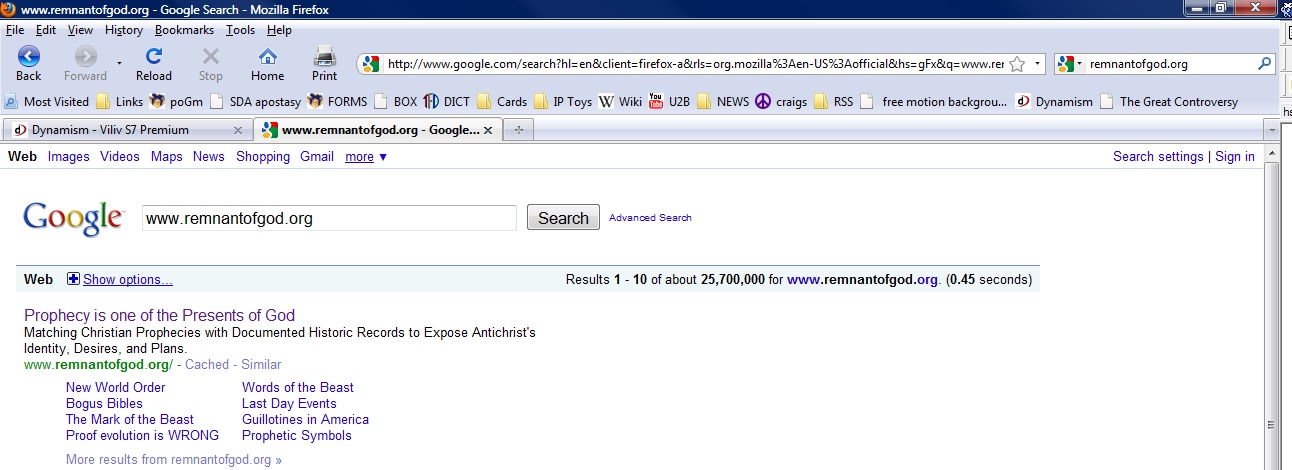Open the SDA apostasy bookmark
The height and width of the screenshot is (470, 1292).
pos(256,101)
